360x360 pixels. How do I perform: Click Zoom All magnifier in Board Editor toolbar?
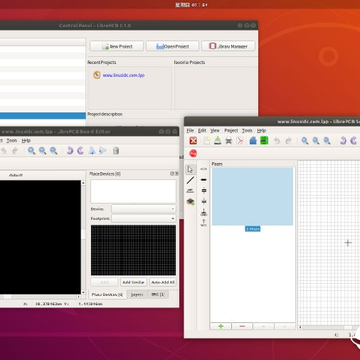(54, 151)
